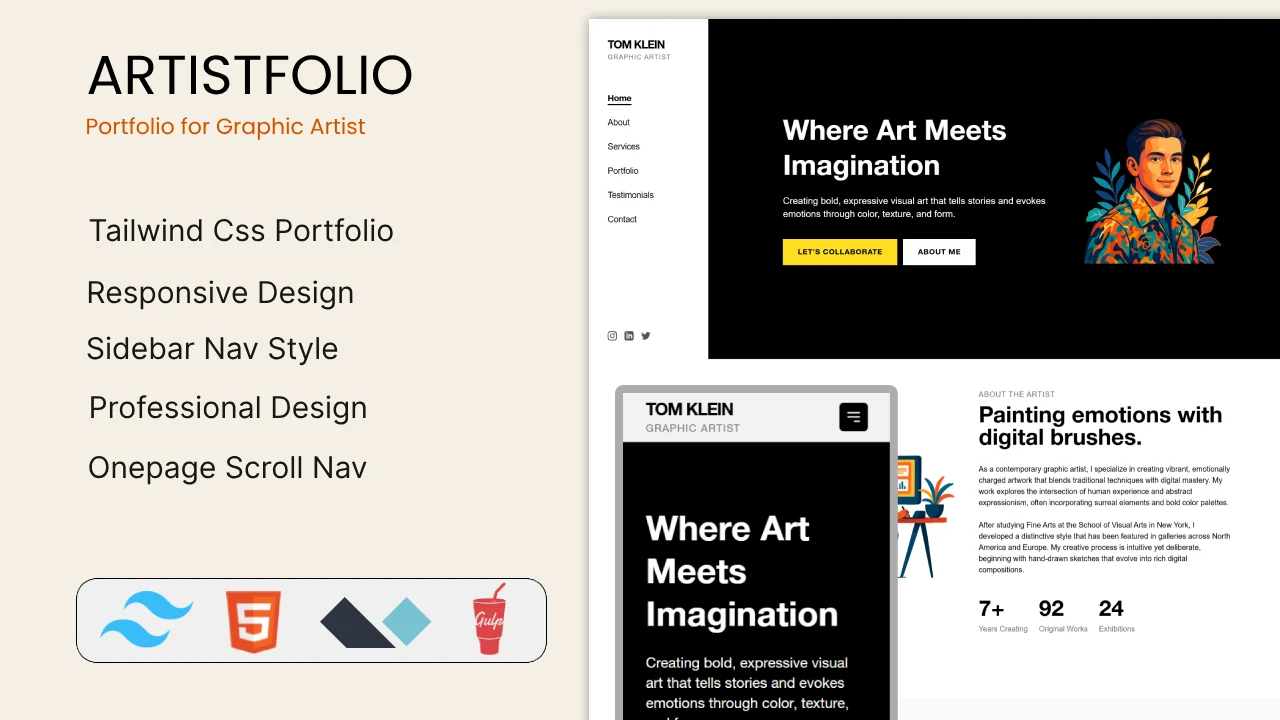This screenshot has width=1280, height=720.
Task: Go to Services in sidebar nav
Action: (623, 146)
